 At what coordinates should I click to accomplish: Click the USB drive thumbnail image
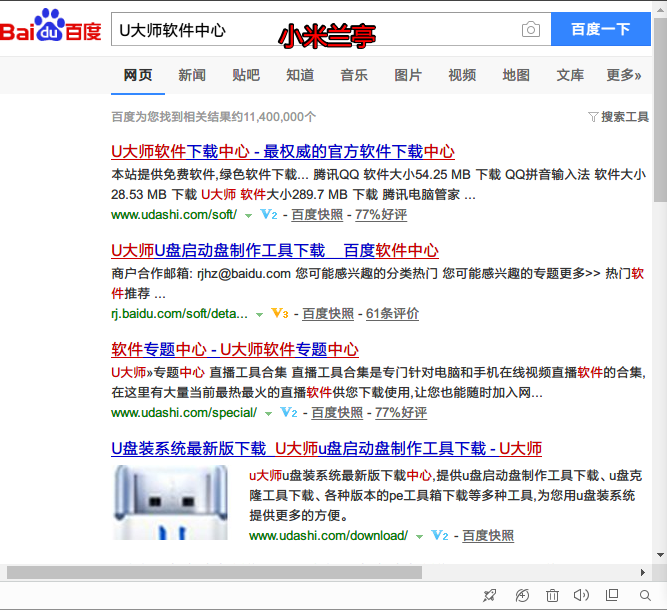(x=170, y=502)
